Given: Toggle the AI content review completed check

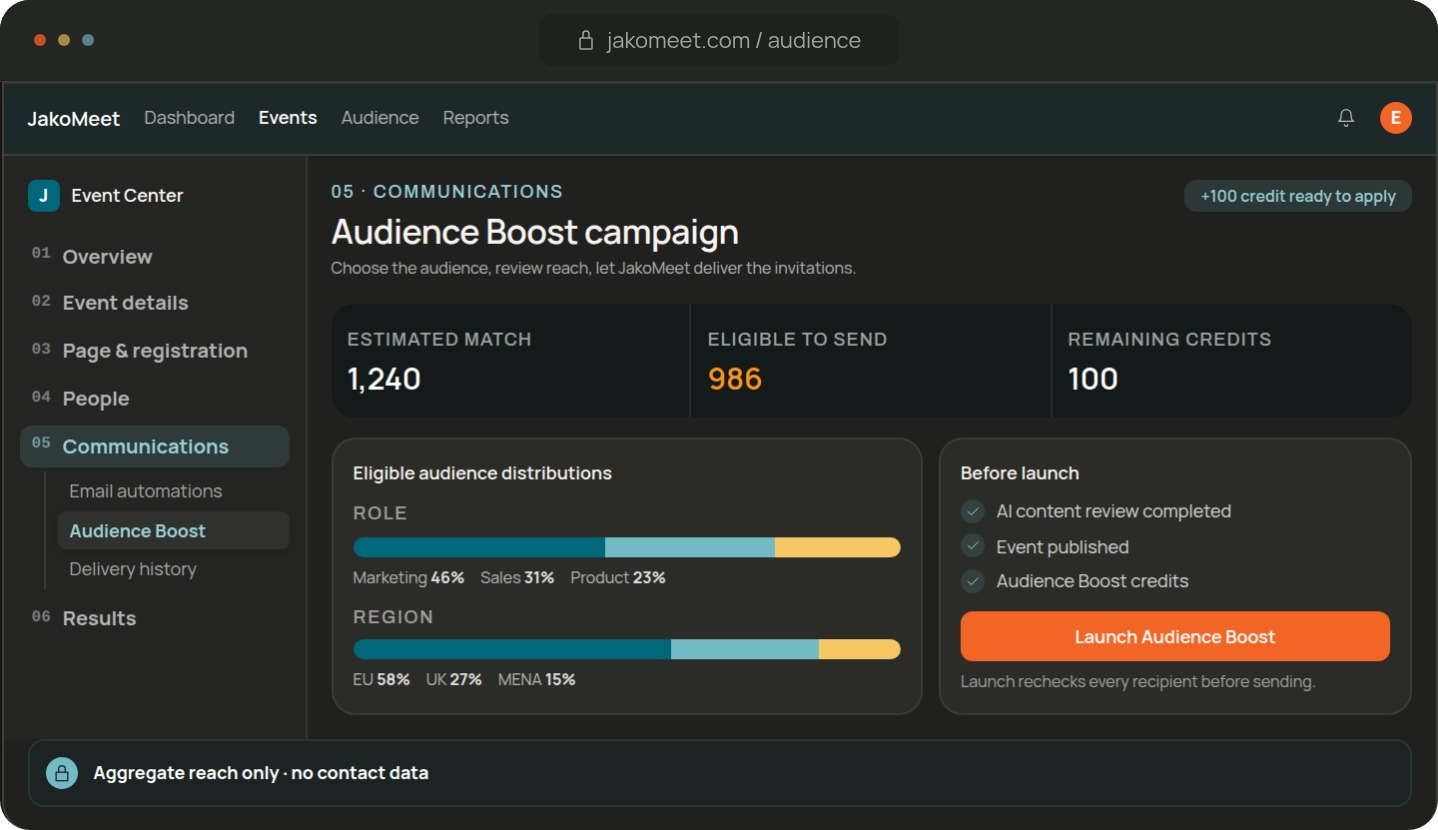Looking at the screenshot, I should (973, 512).
